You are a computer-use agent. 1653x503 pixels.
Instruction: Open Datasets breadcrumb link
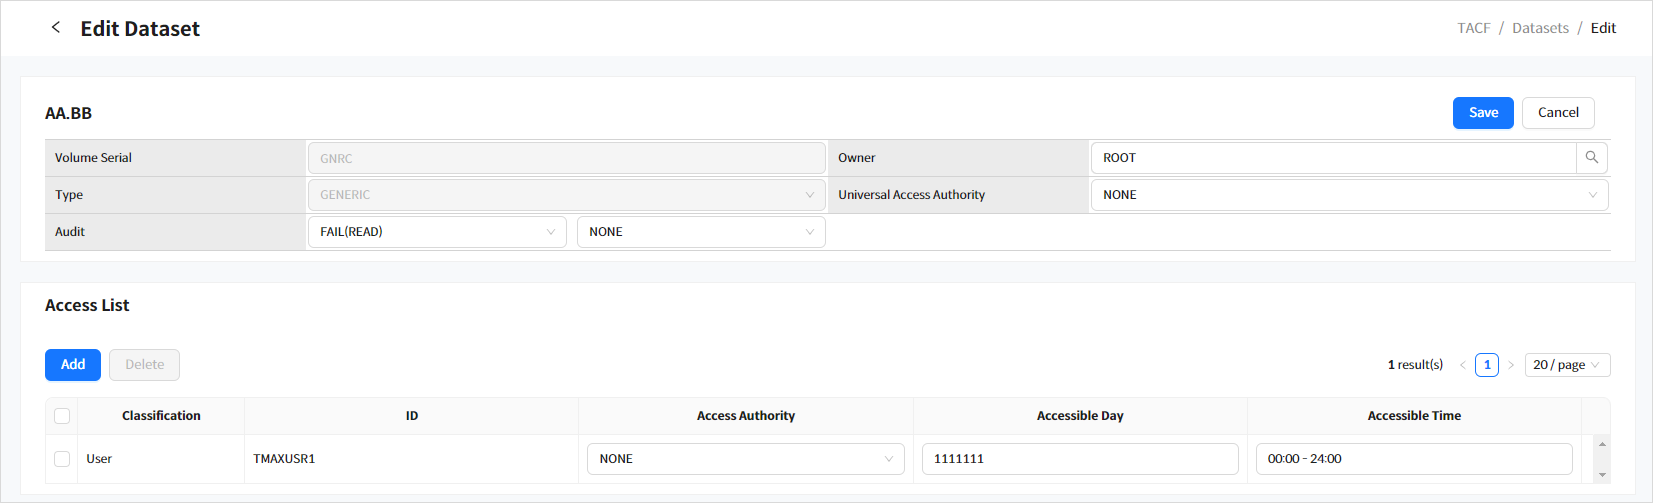coord(1540,28)
